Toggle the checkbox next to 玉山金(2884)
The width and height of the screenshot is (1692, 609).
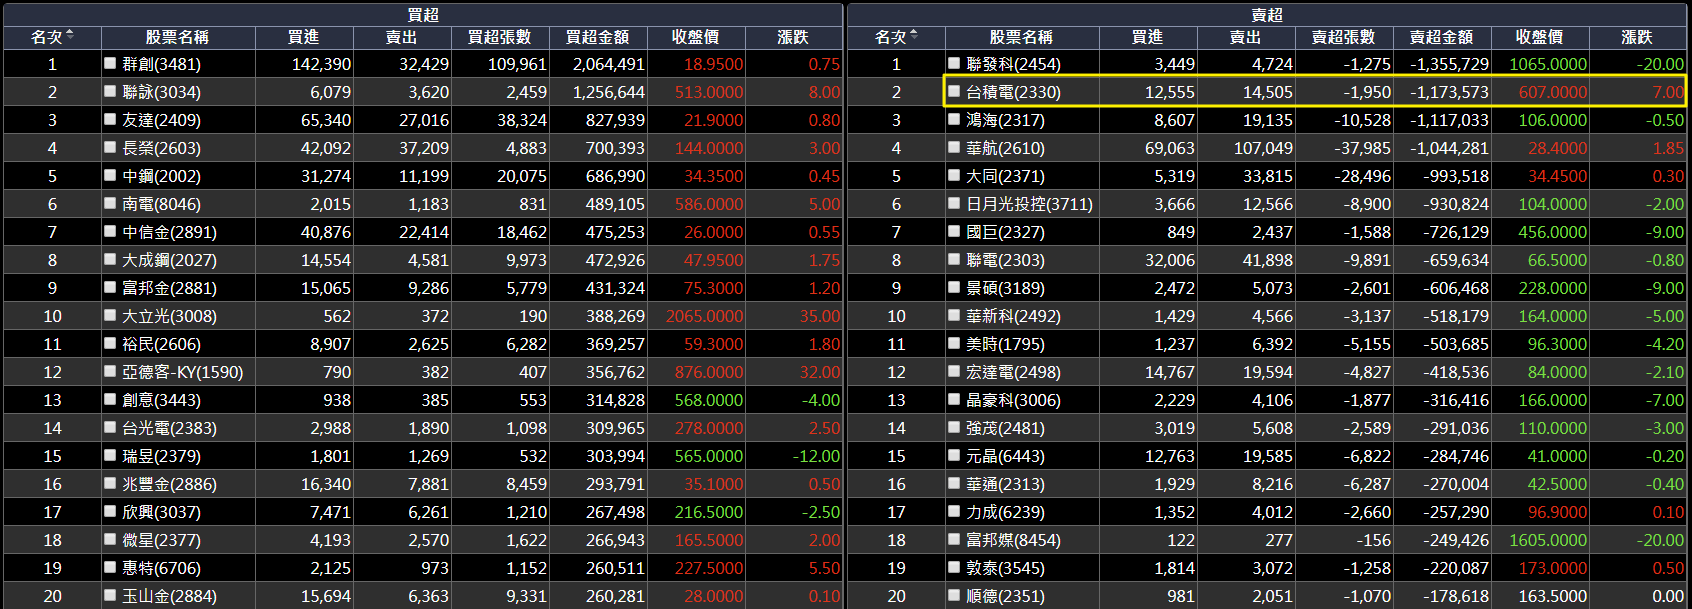110,595
